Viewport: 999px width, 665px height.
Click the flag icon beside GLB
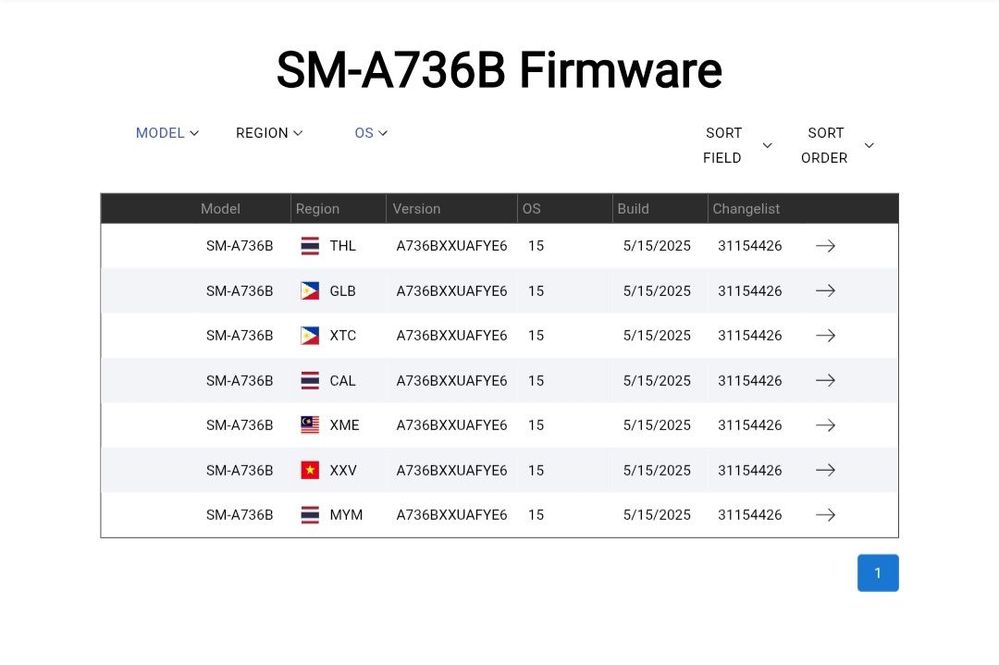[310, 290]
